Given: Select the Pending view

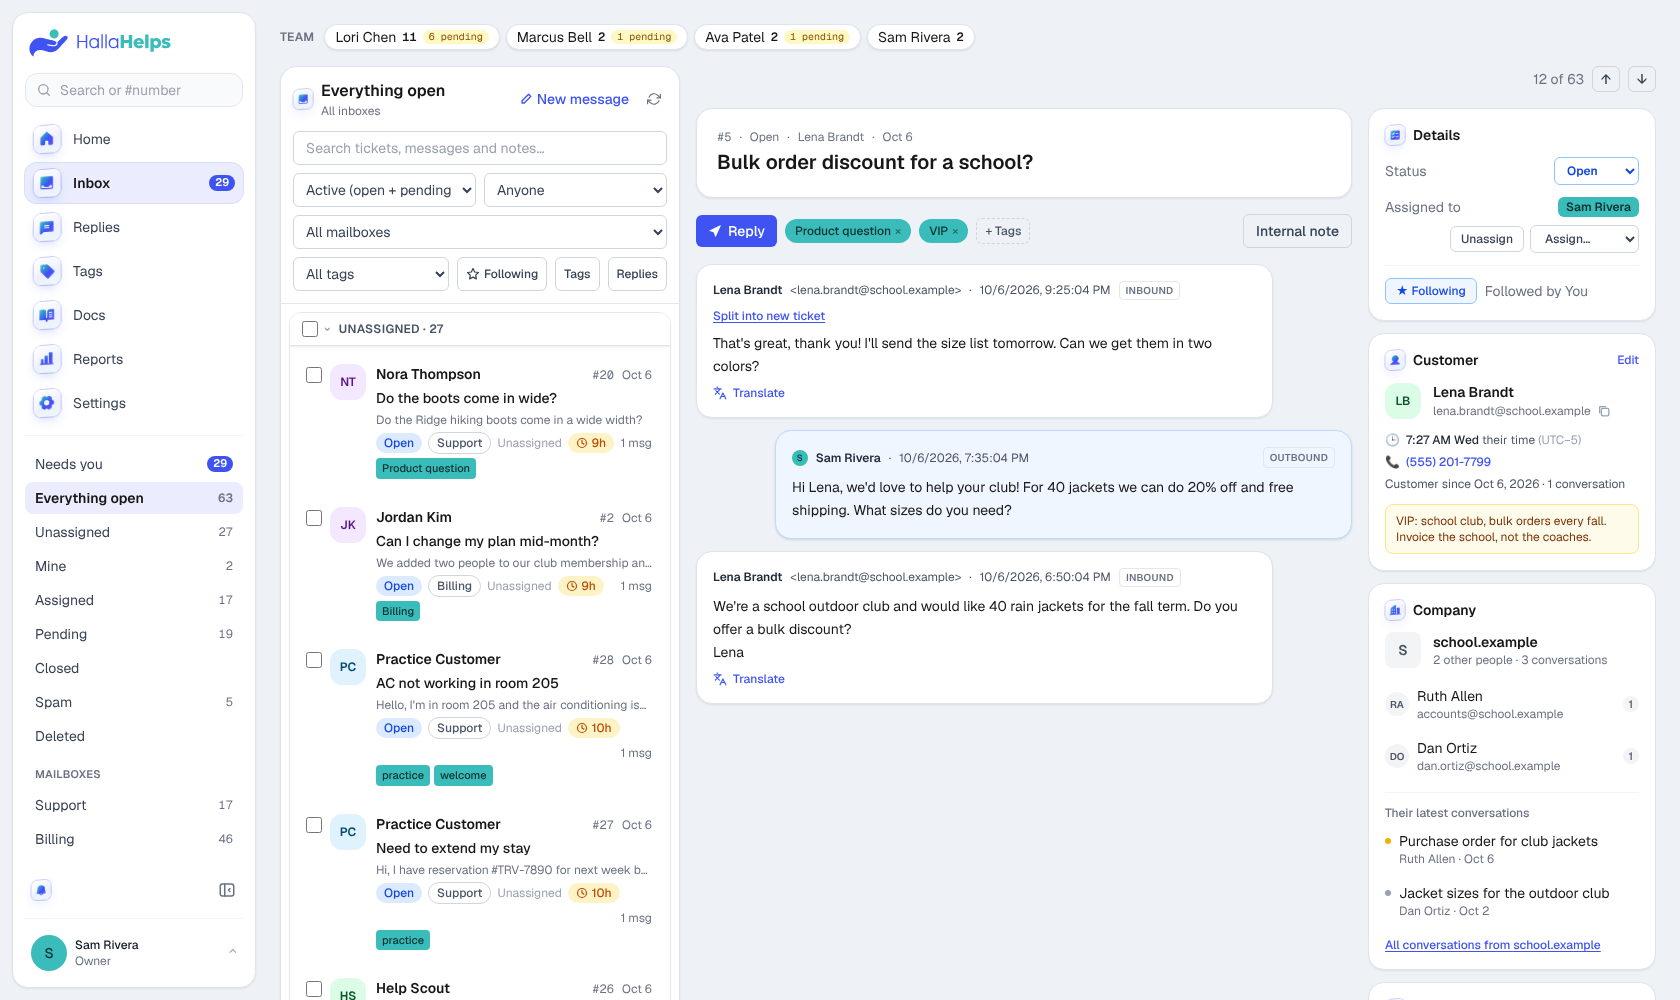Looking at the screenshot, I should tap(134, 634).
